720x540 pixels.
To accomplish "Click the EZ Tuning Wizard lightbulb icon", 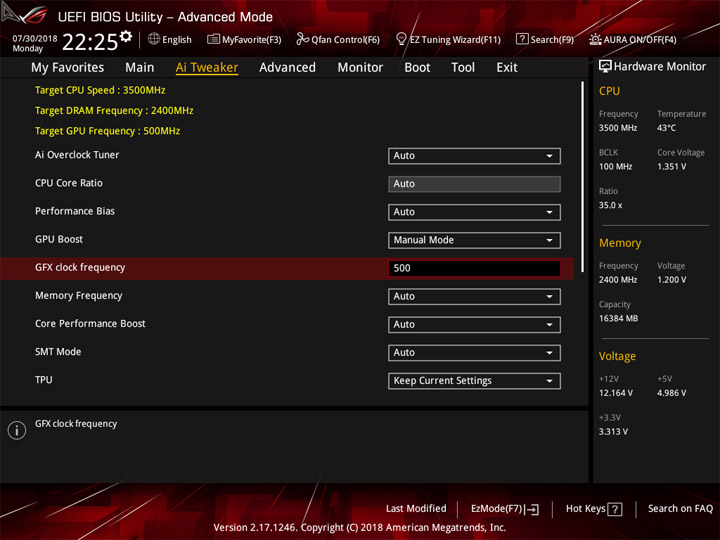I will click(x=401, y=39).
